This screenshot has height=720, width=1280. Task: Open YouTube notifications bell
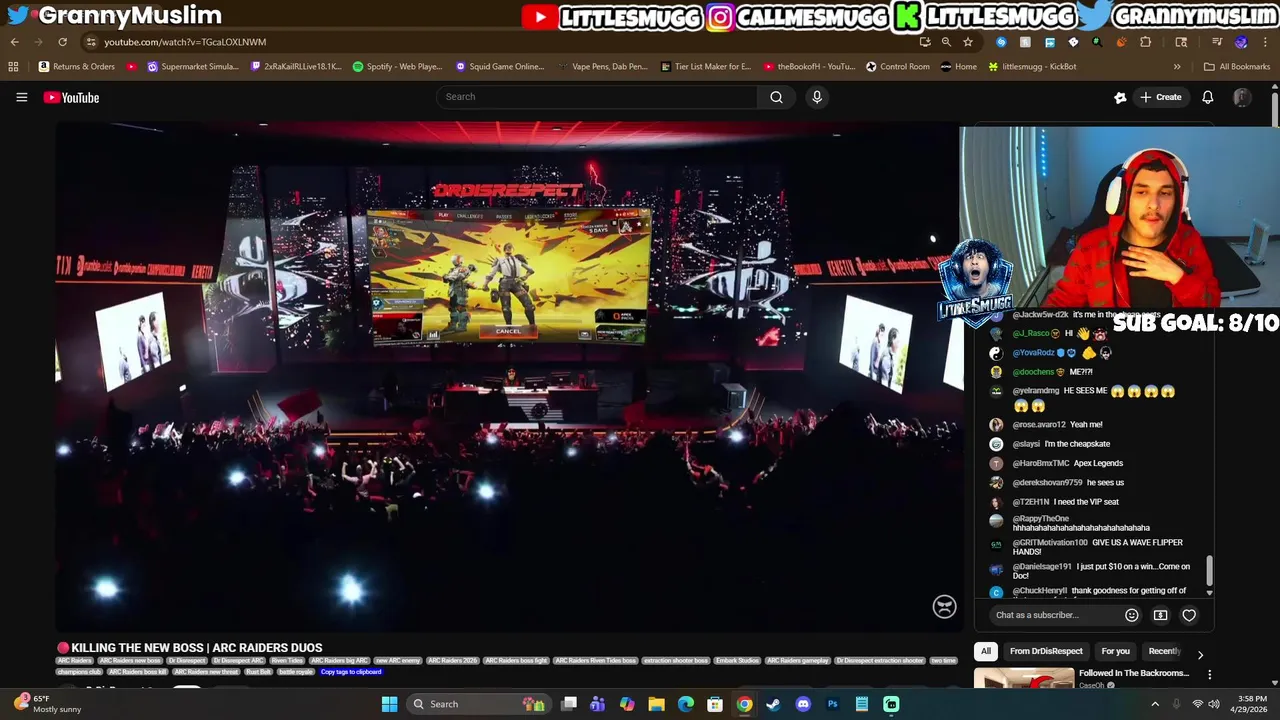pyautogui.click(x=1207, y=97)
